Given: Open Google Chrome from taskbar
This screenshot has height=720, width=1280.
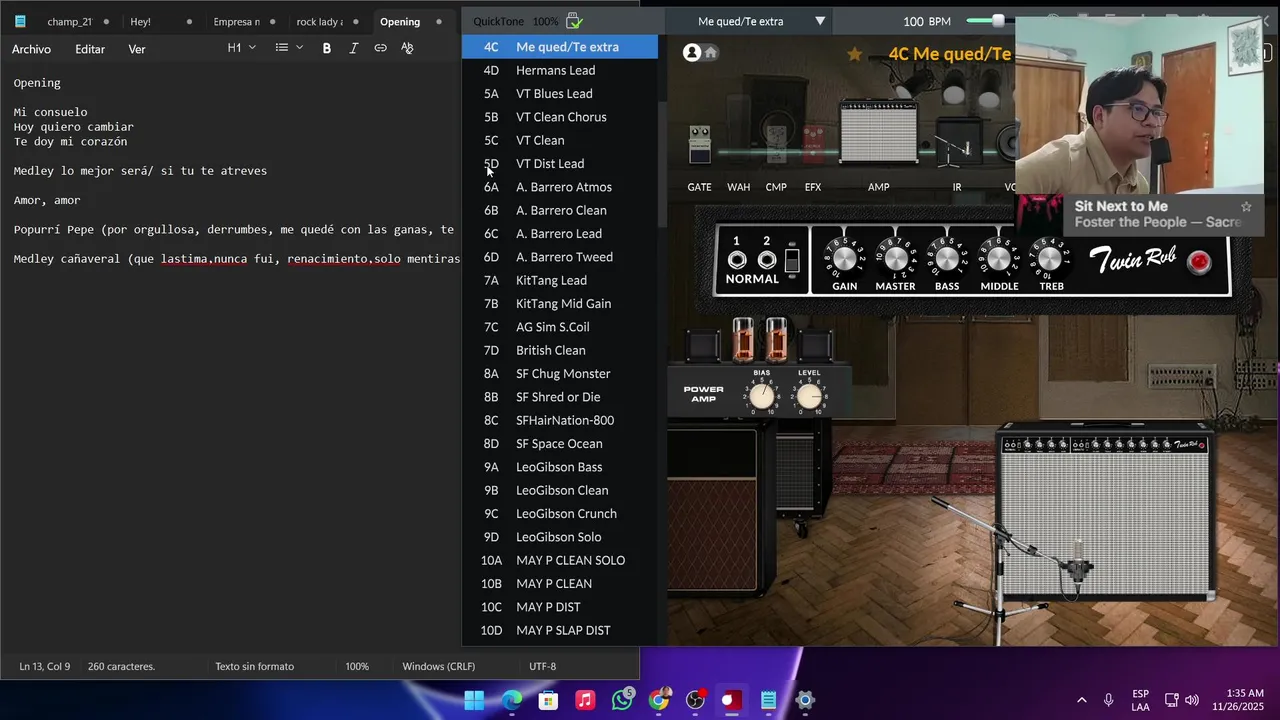Looking at the screenshot, I should pyautogui.click(x=658, y=700).
